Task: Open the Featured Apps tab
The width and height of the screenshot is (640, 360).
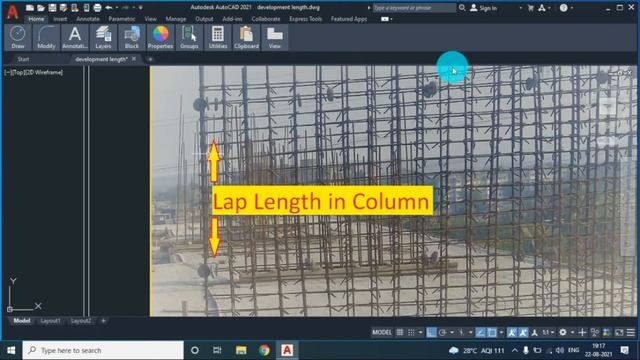Action: [349, 19]
